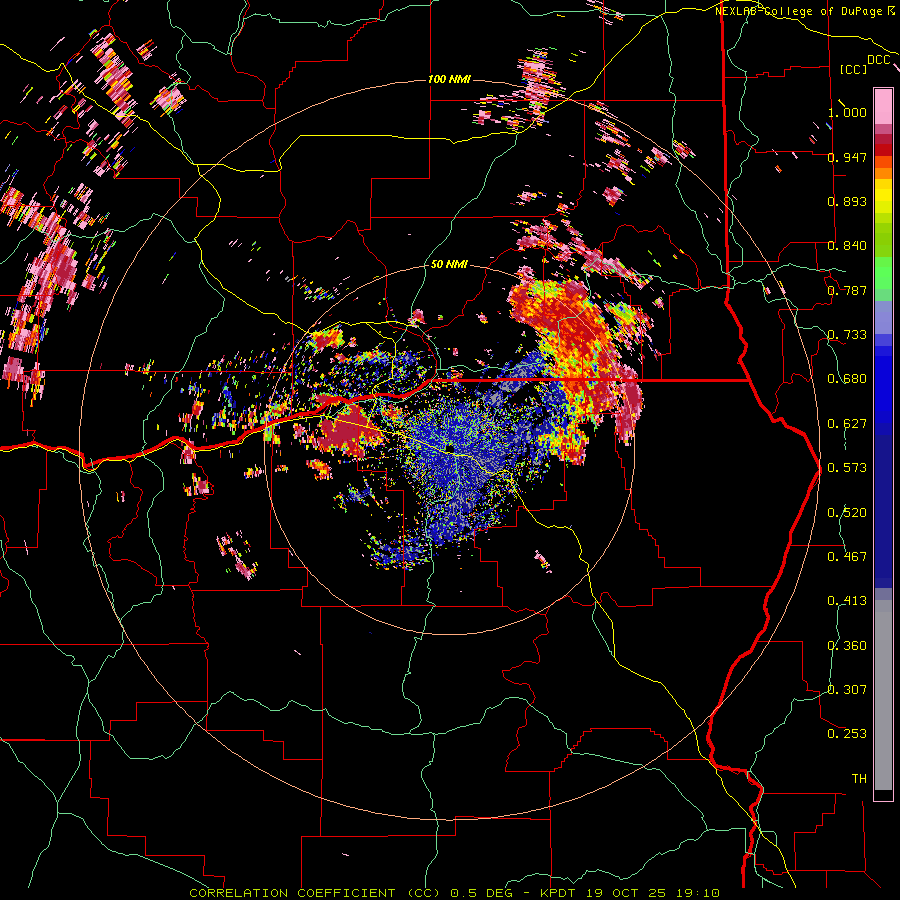This screenshot has width=900, height=900.
Task: Click the radar site marker at the rings' center
Action: pyautogui.click(x=450, y=447)
